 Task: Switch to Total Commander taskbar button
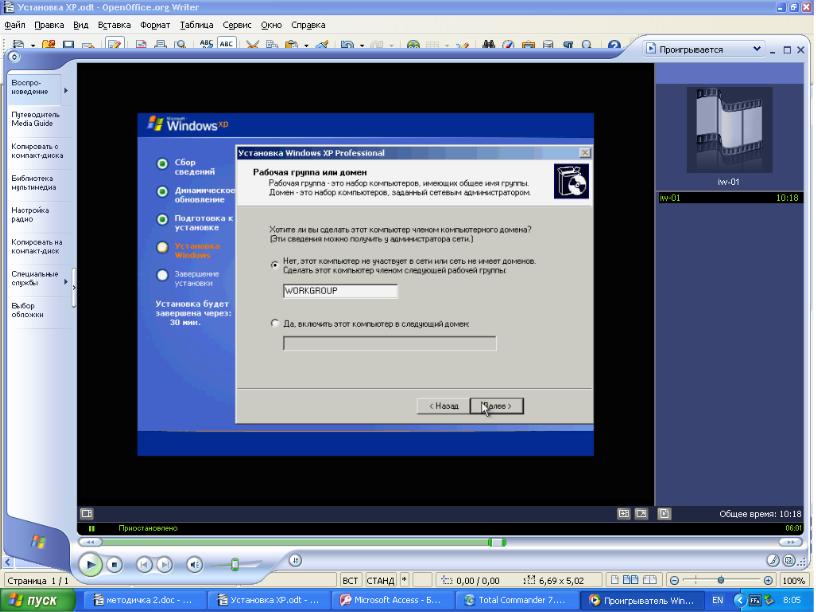click(x=515, y=600)
